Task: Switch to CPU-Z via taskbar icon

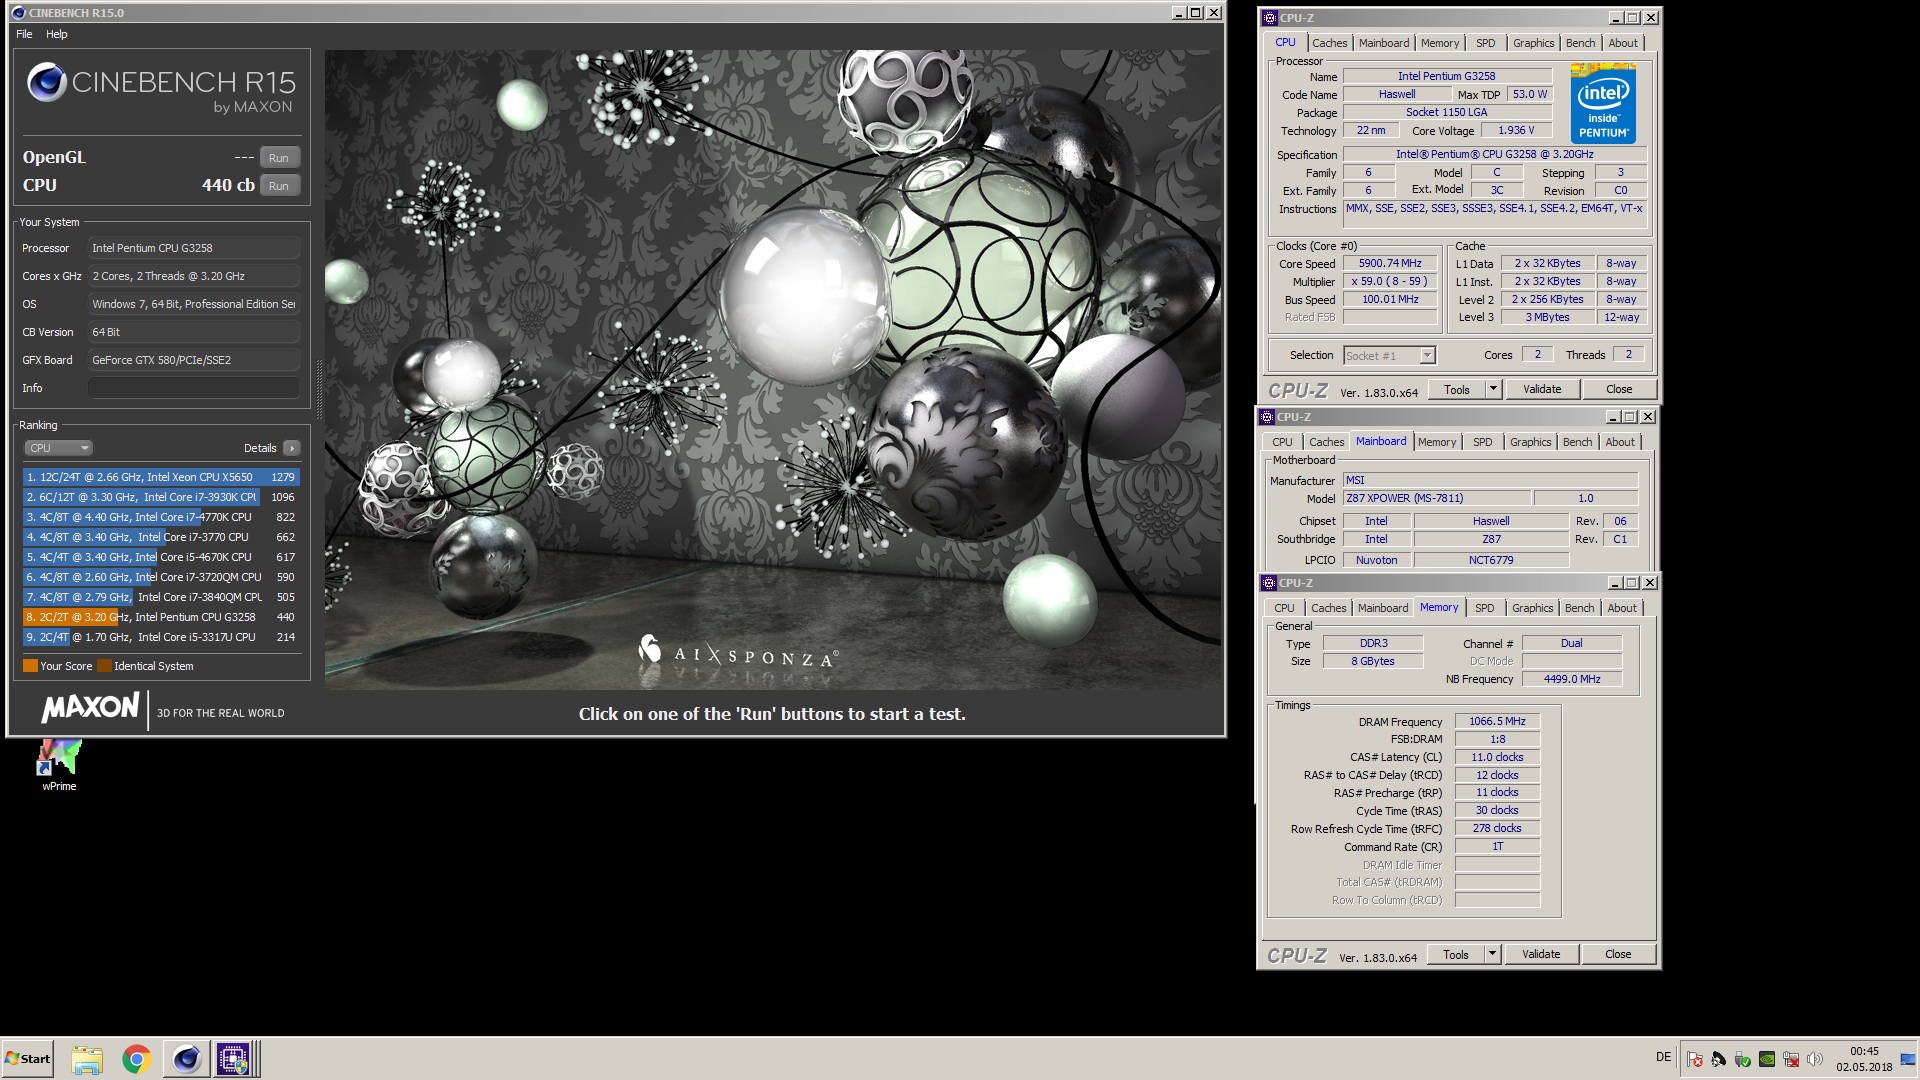Action: point(234,1059)
